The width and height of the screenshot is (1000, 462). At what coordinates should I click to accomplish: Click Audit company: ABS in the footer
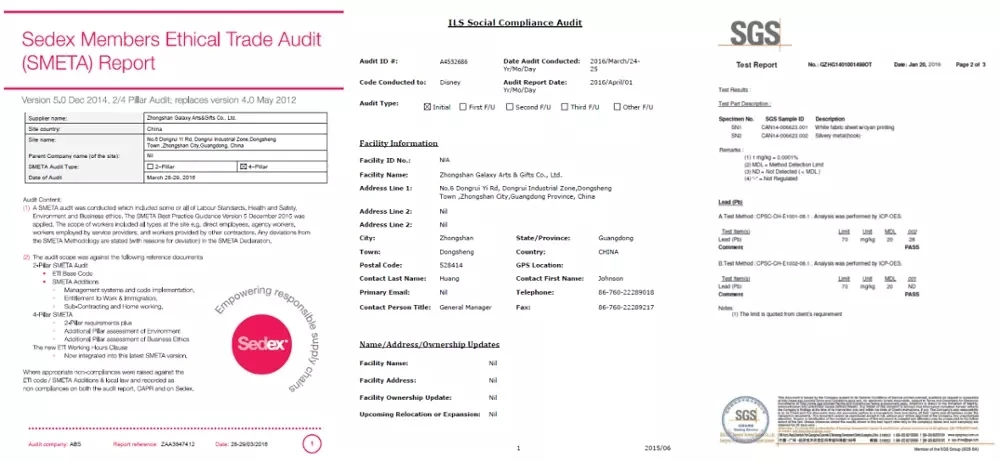[54, 443]
